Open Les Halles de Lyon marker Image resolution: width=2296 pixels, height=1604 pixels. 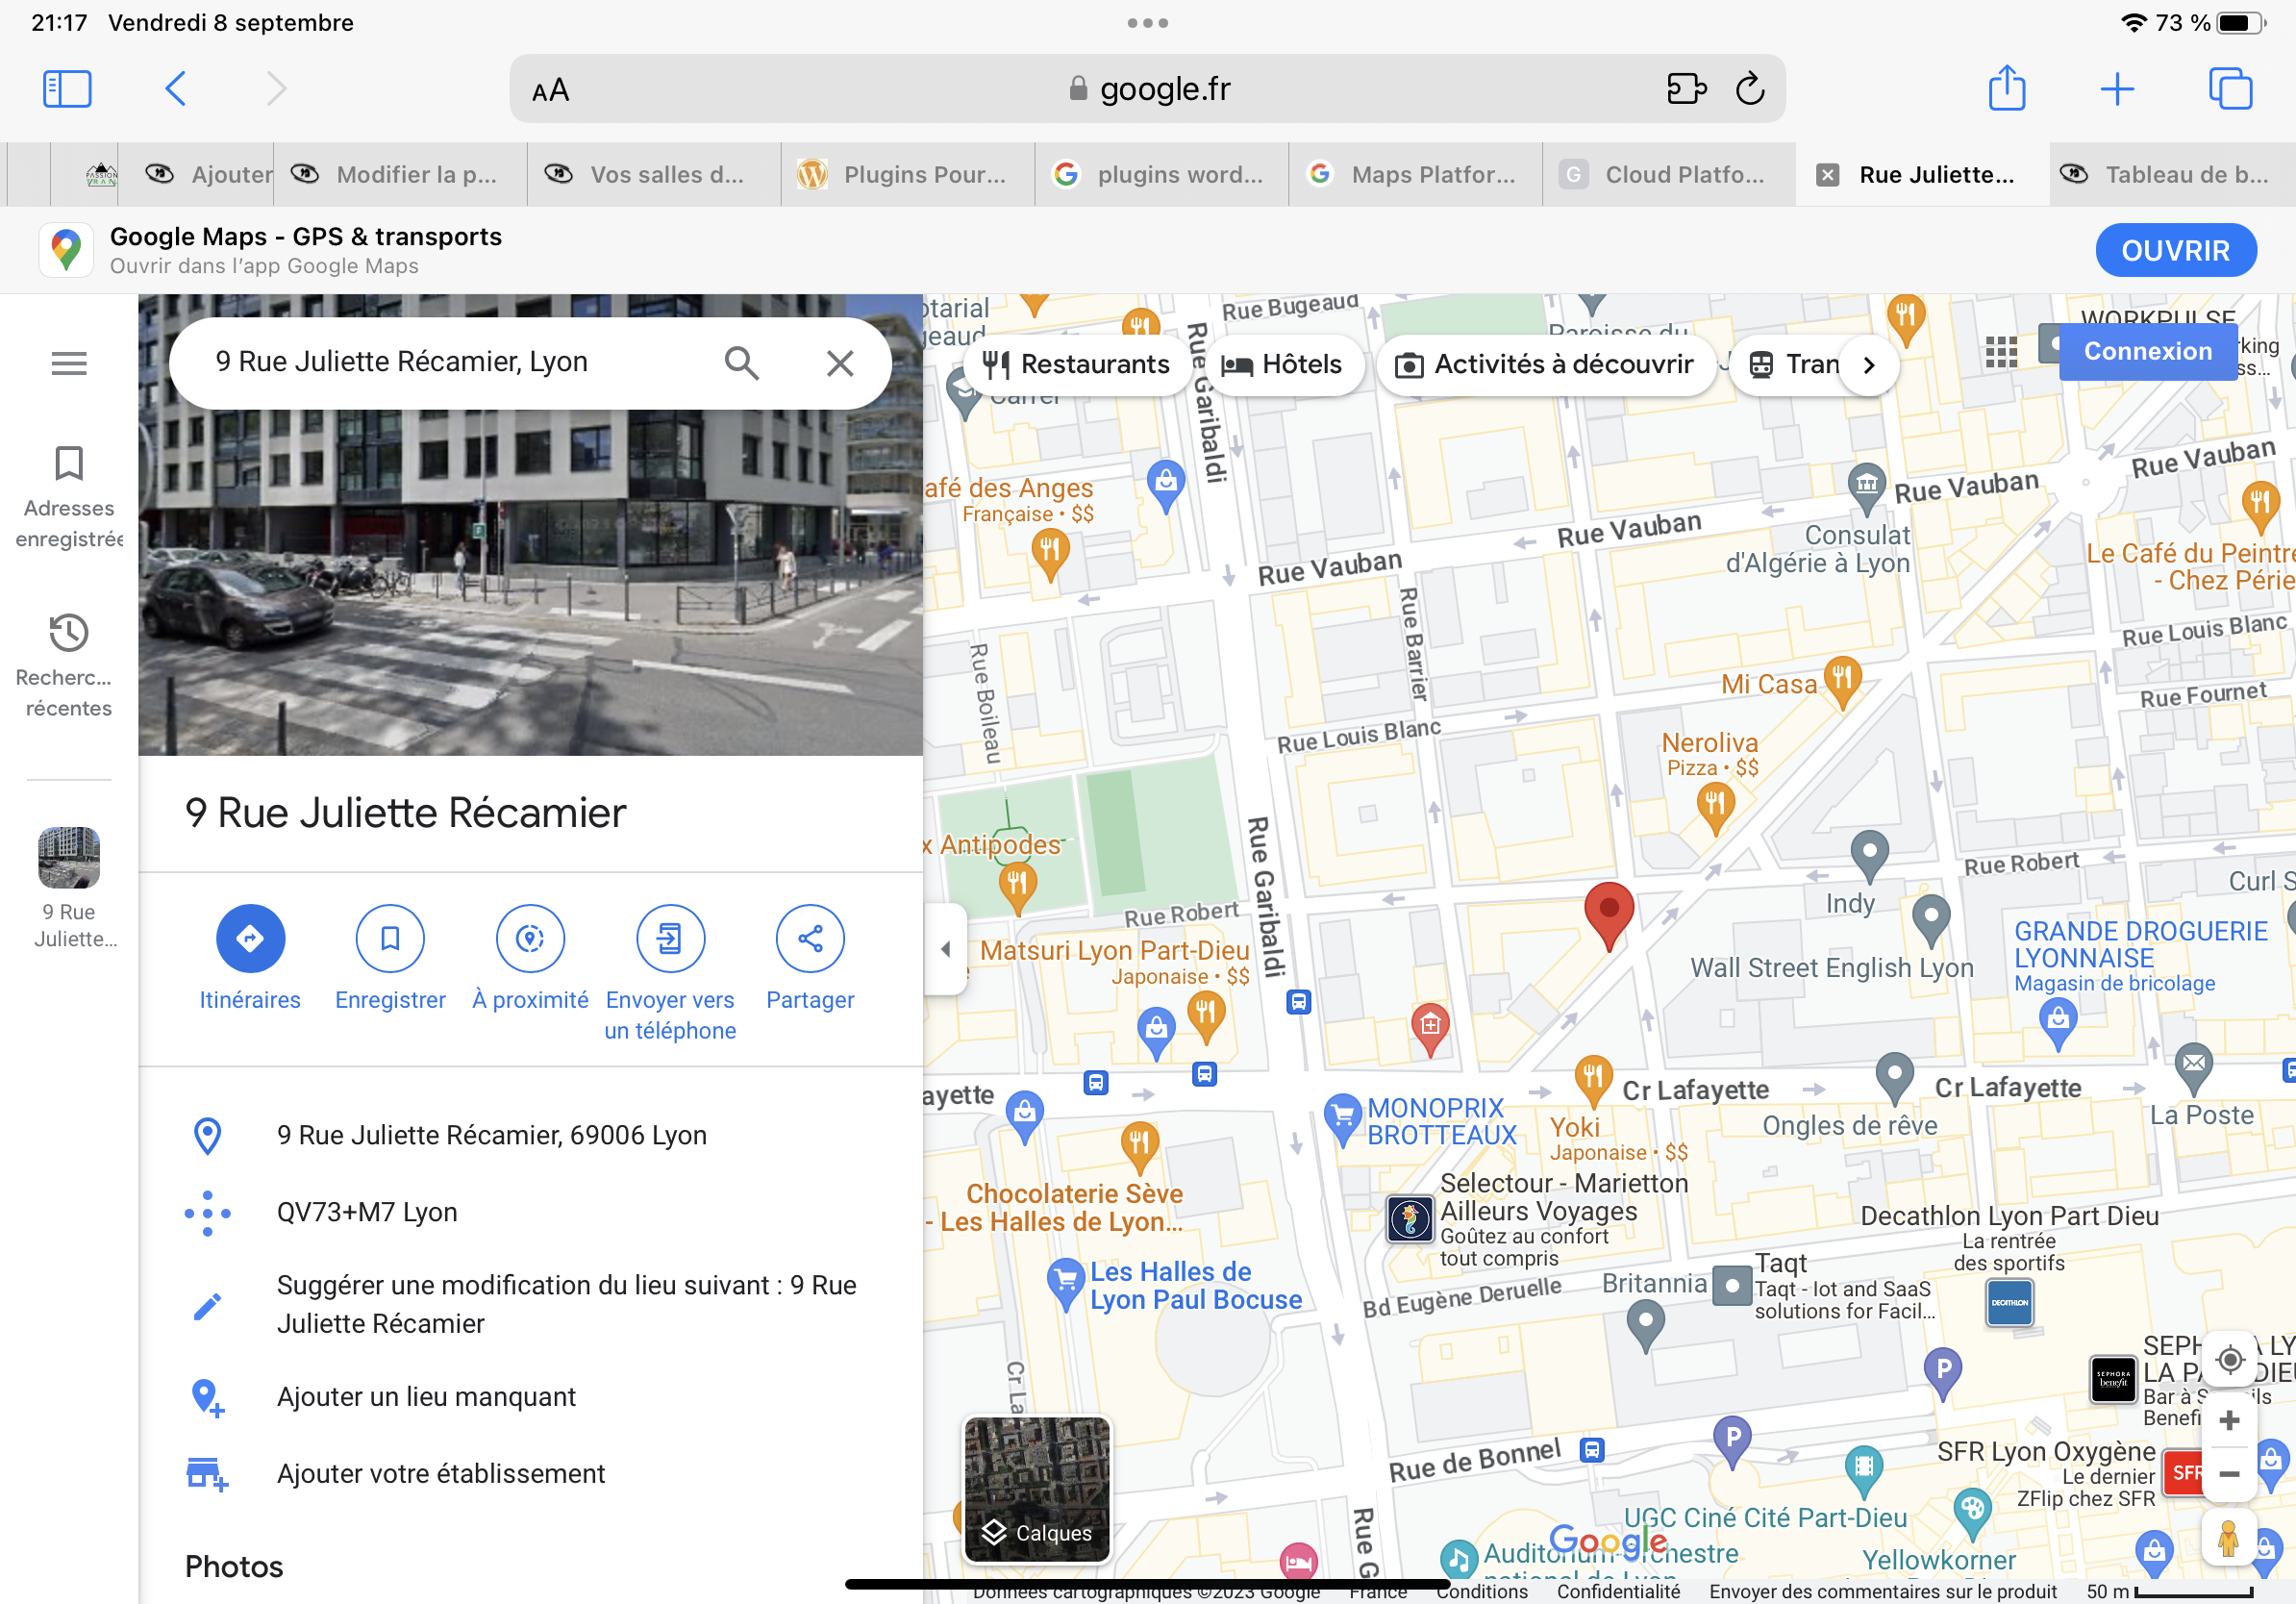pyautogui.click(x=1065, y=1283)
